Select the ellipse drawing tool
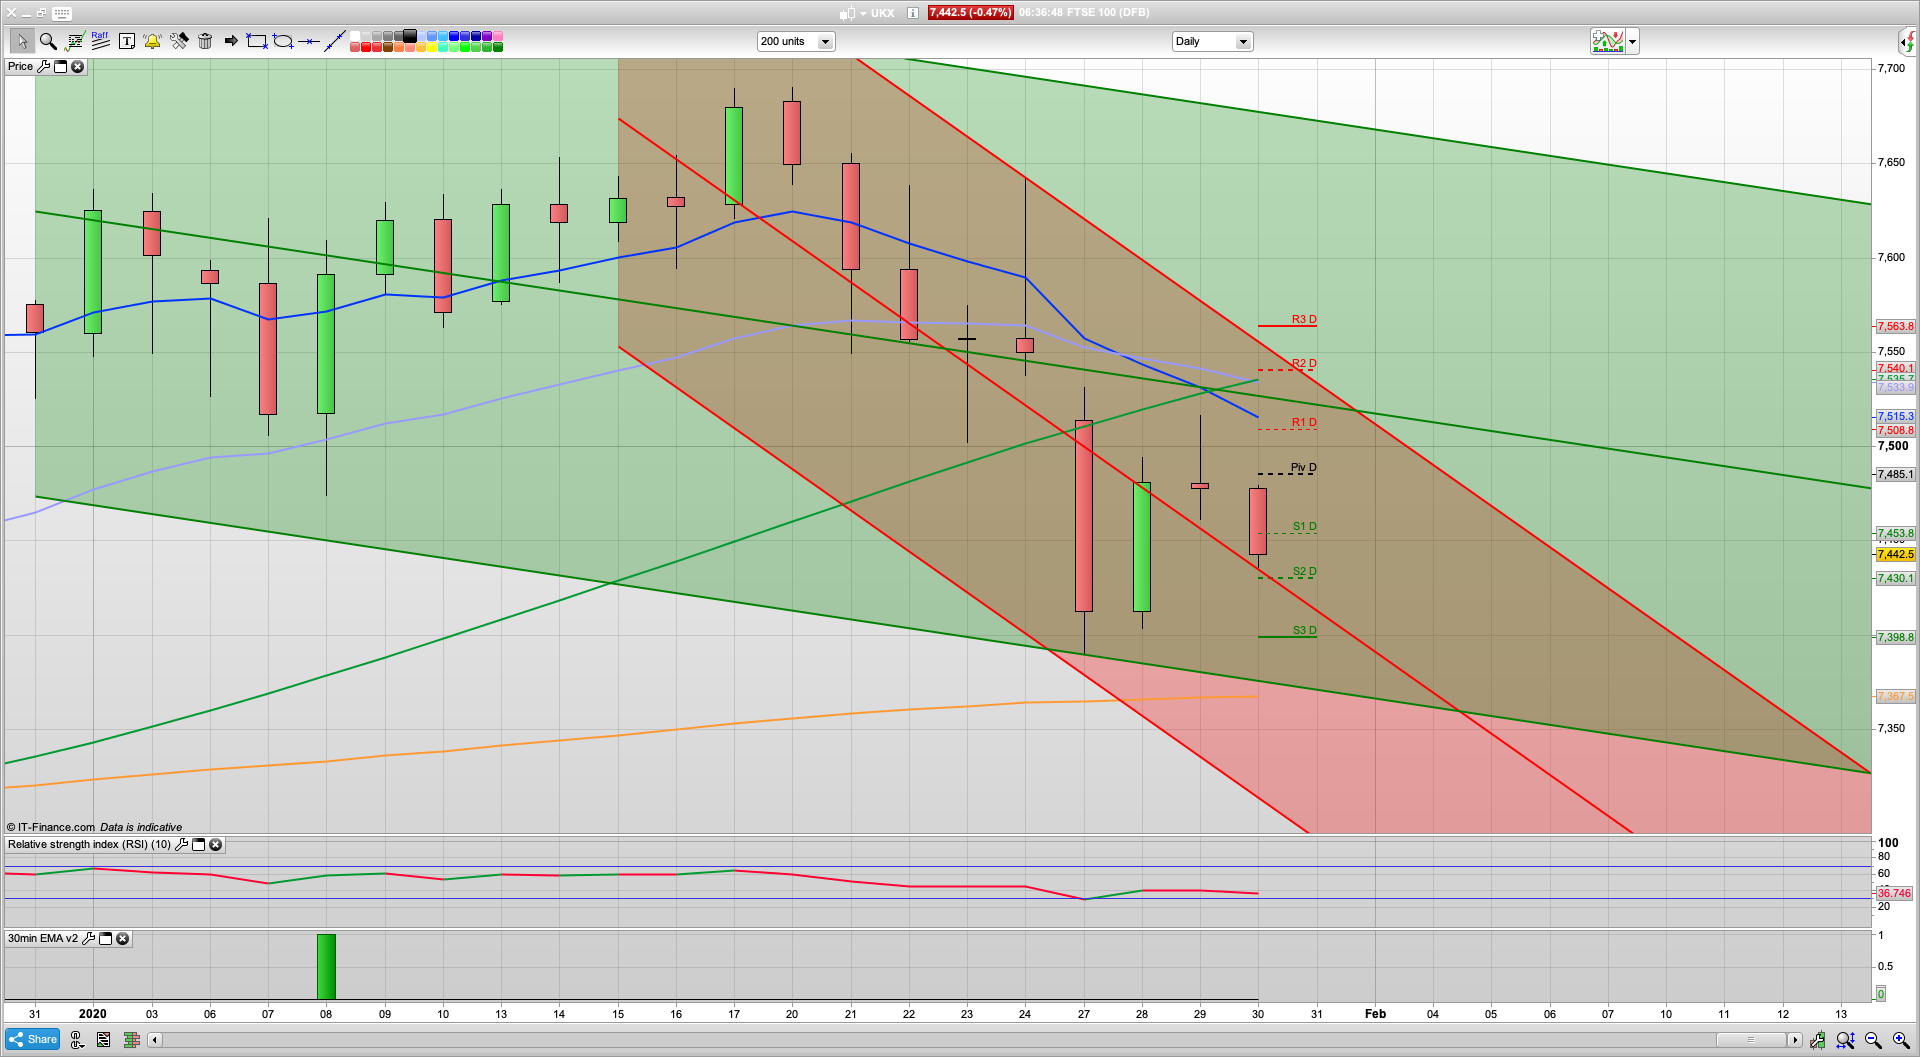The image size is (1920, 1057). pos(283,41)
